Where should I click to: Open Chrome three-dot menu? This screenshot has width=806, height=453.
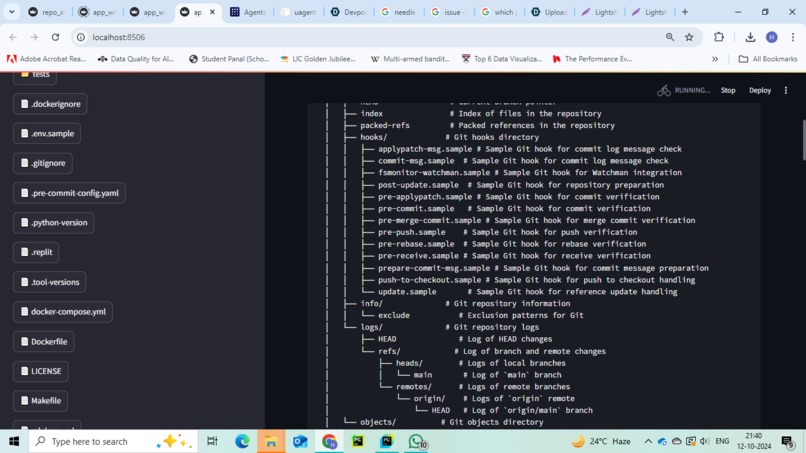[x=793, y=37]
